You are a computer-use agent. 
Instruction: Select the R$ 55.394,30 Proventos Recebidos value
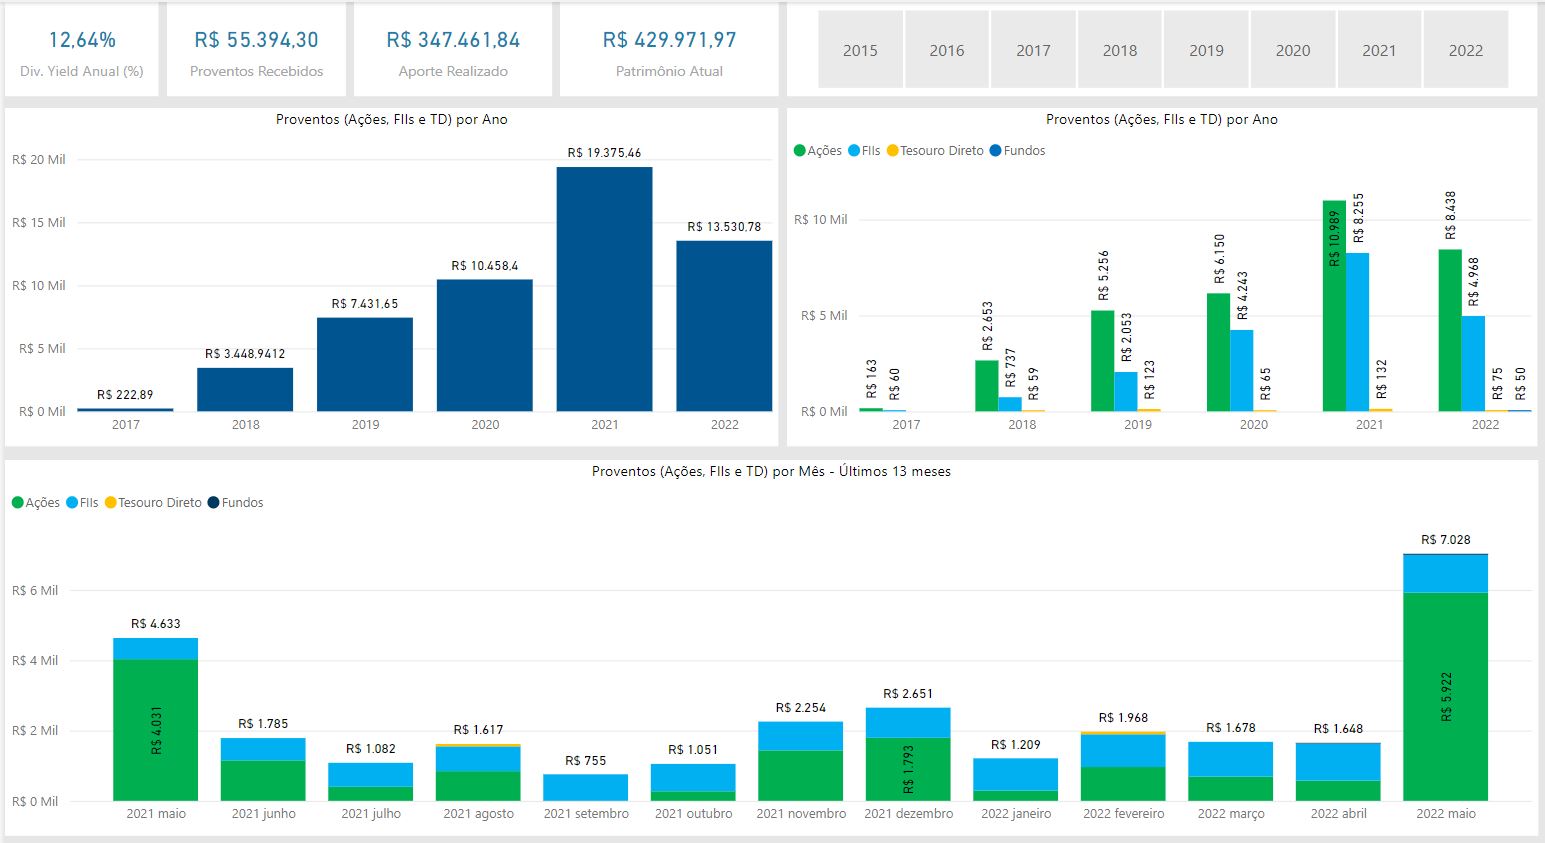tap(256, 40)
